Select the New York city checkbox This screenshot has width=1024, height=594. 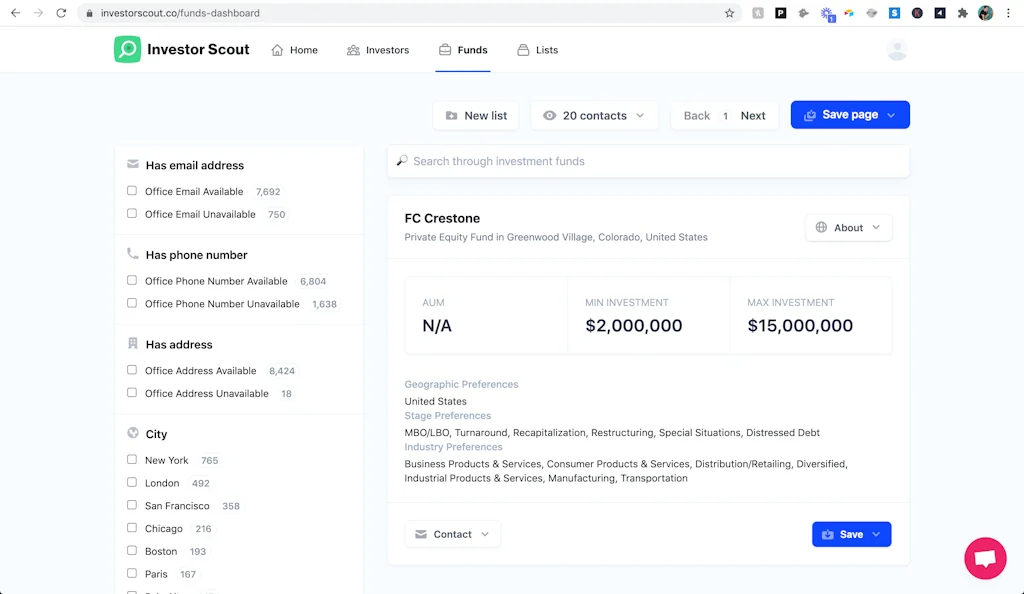point(131,460)
